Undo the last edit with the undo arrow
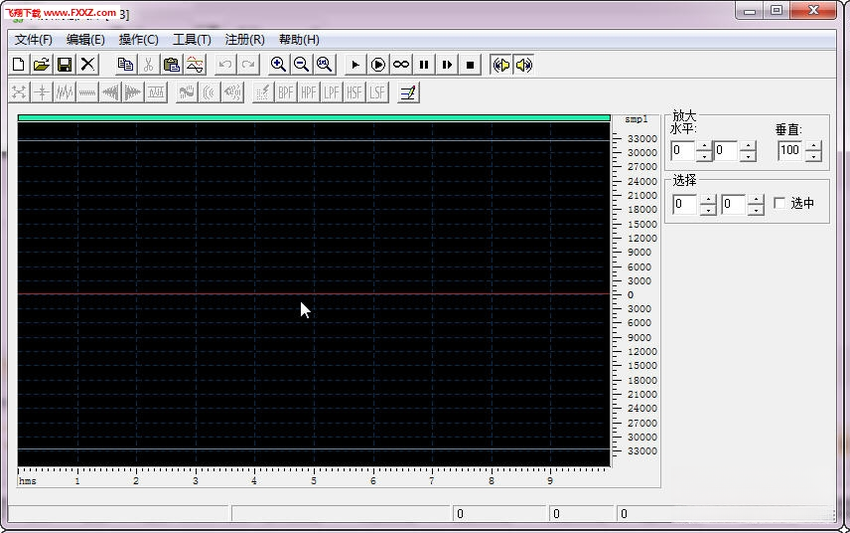The image size is (850, 533). (225, 65)
